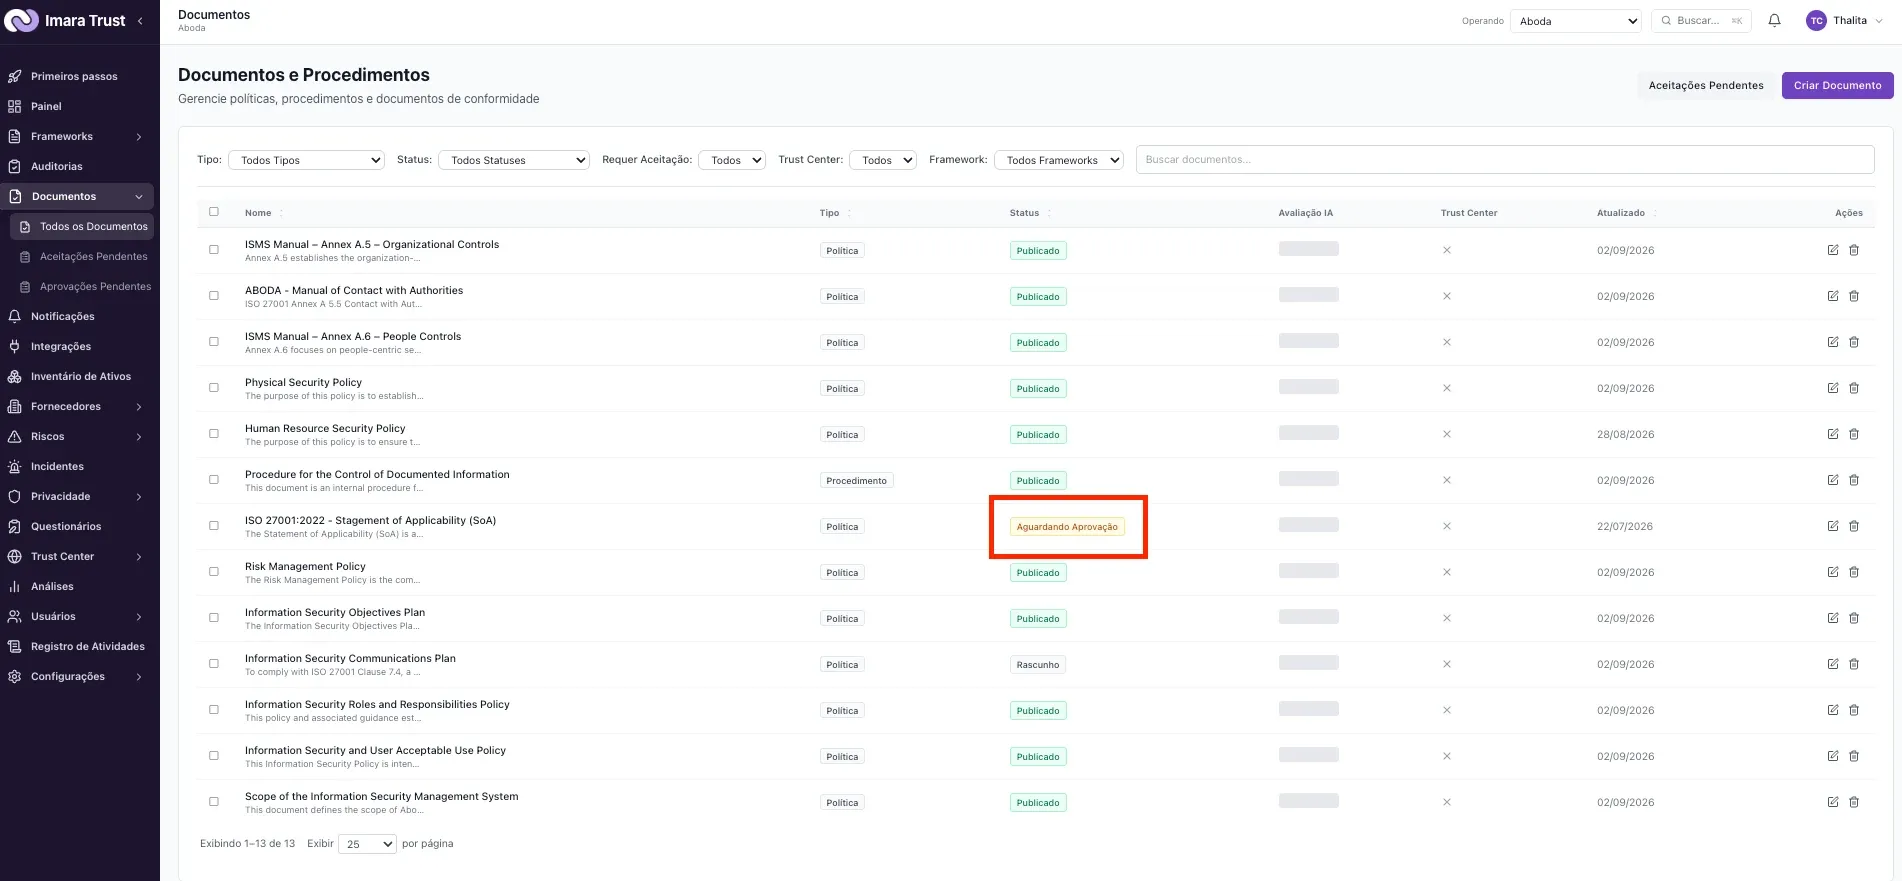The image size is (1902, 881).
Task: Open the Physical Security Policy document
Action: coord(303,382)
